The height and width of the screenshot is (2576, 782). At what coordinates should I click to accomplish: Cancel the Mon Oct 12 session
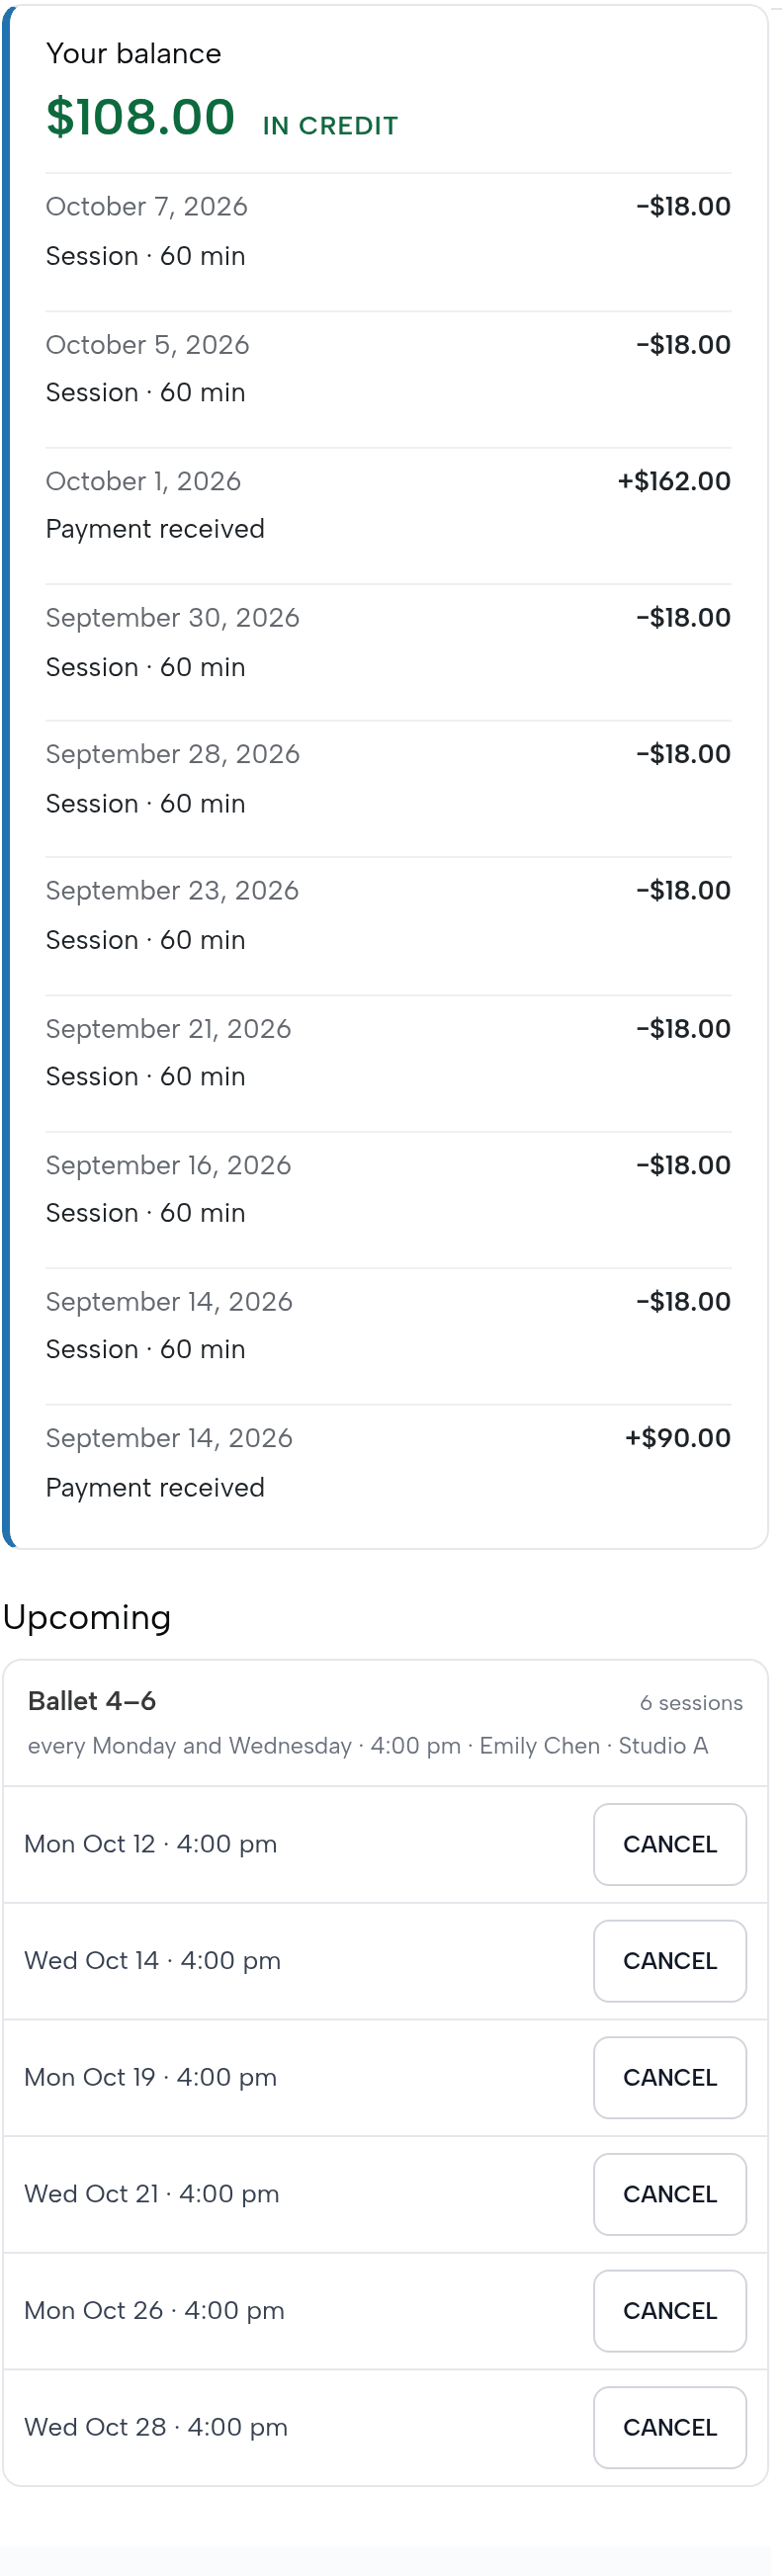pyautogui.click(x=669, y=1843)
